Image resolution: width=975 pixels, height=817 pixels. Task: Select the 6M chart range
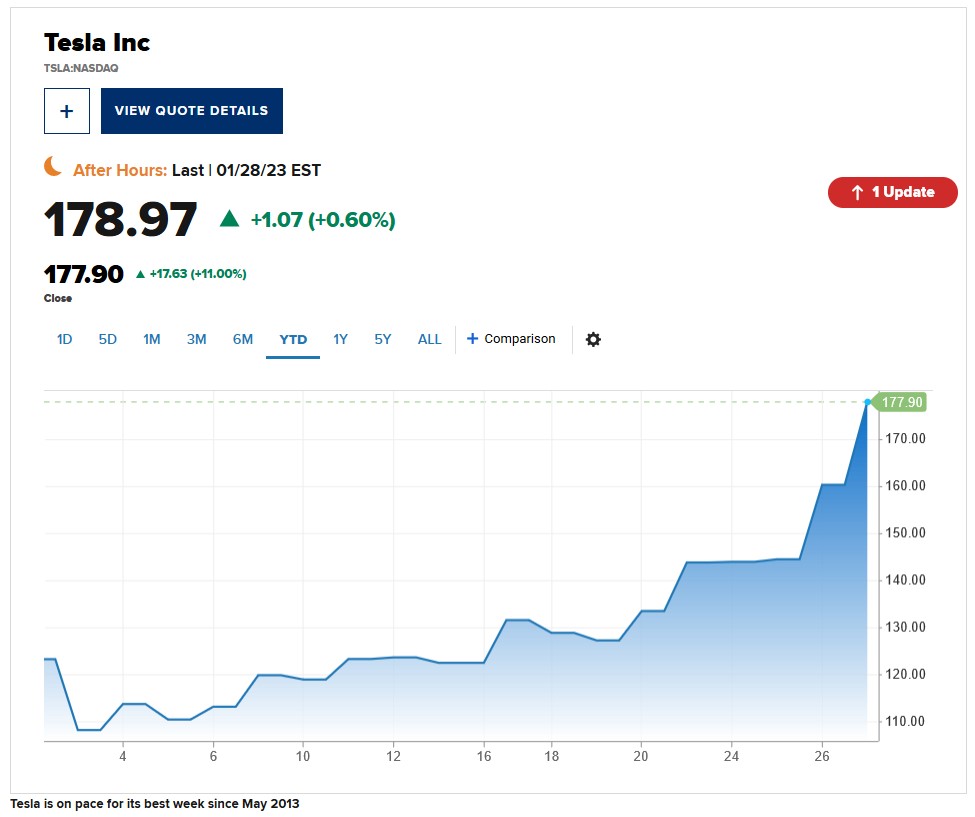(243, 339)
